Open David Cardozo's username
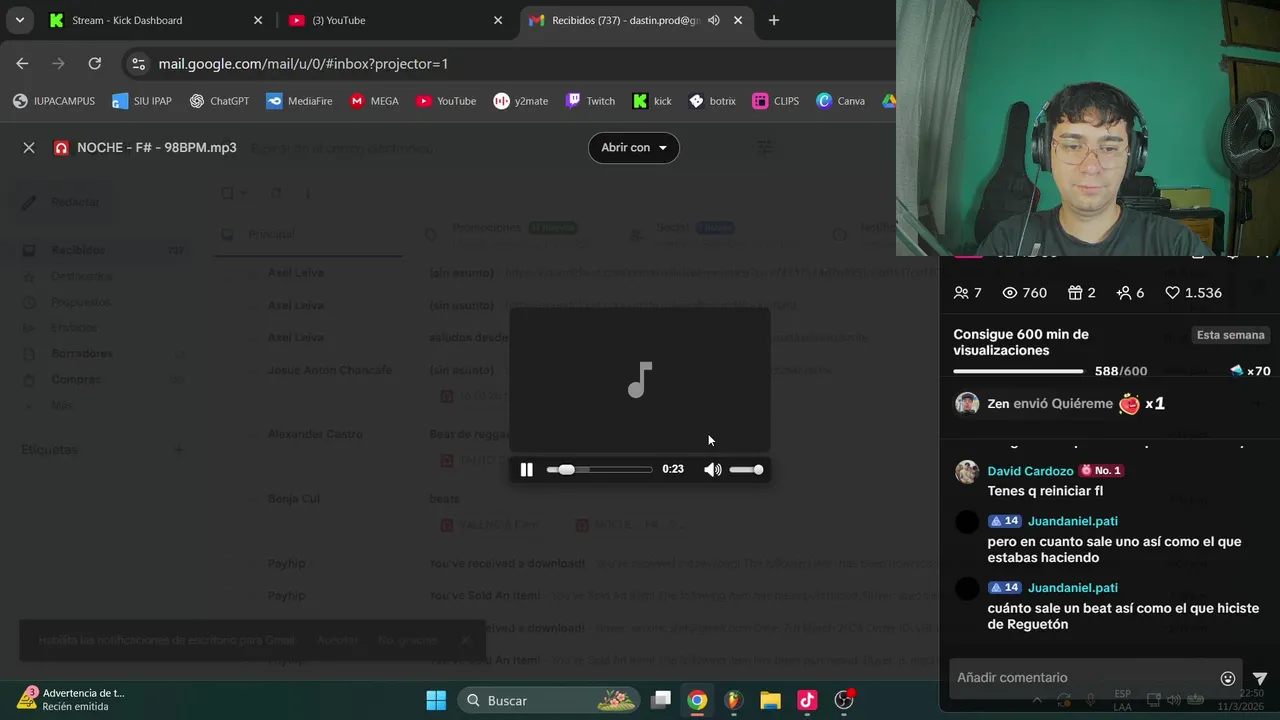Viewport: 1280px width, 720px height. click(x=1030, y=471)
